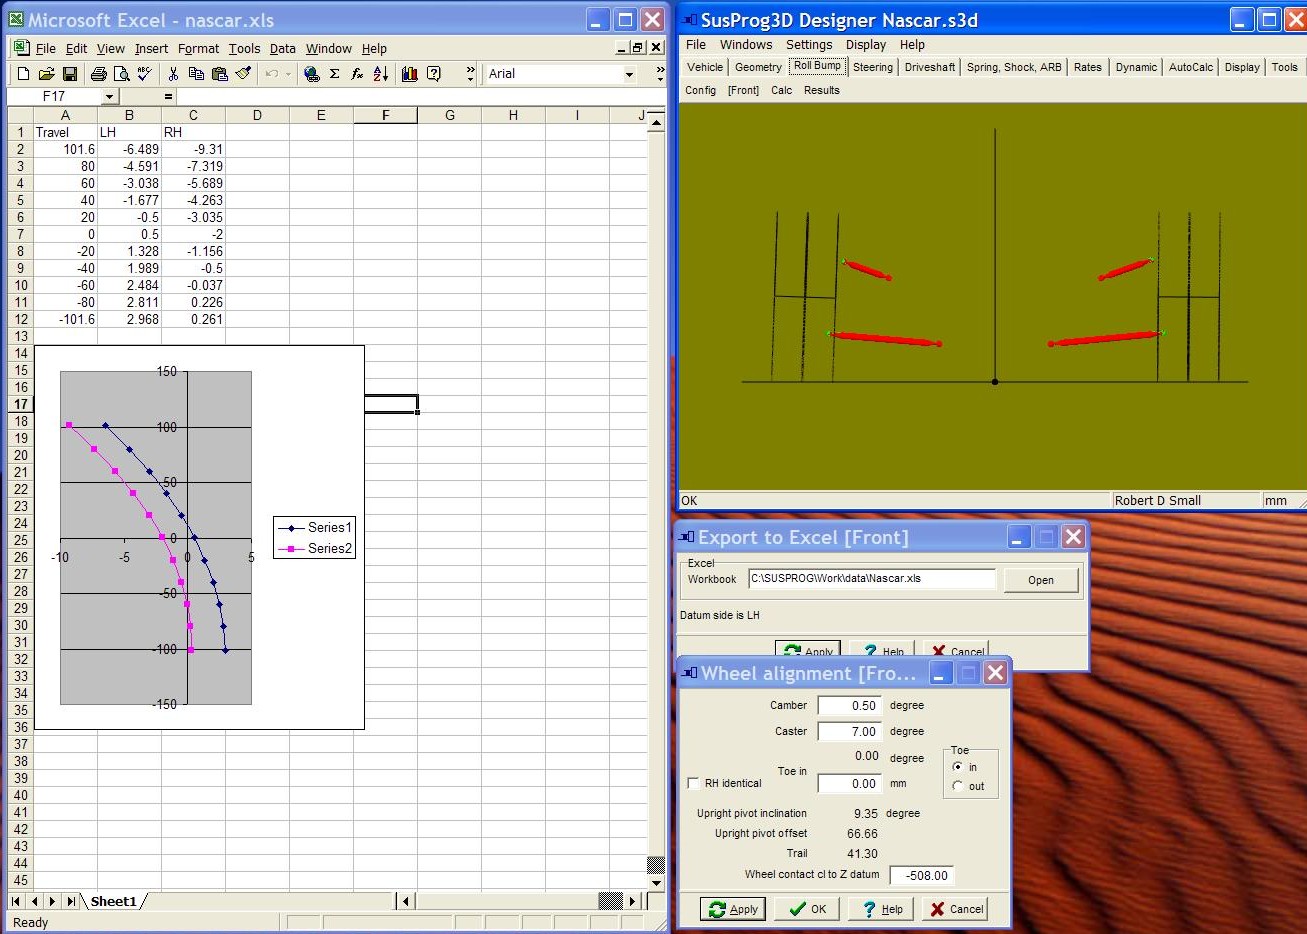Click the Format Painter brush icon
This screenshot has height=934, width=1307.
tap(243, 74)
